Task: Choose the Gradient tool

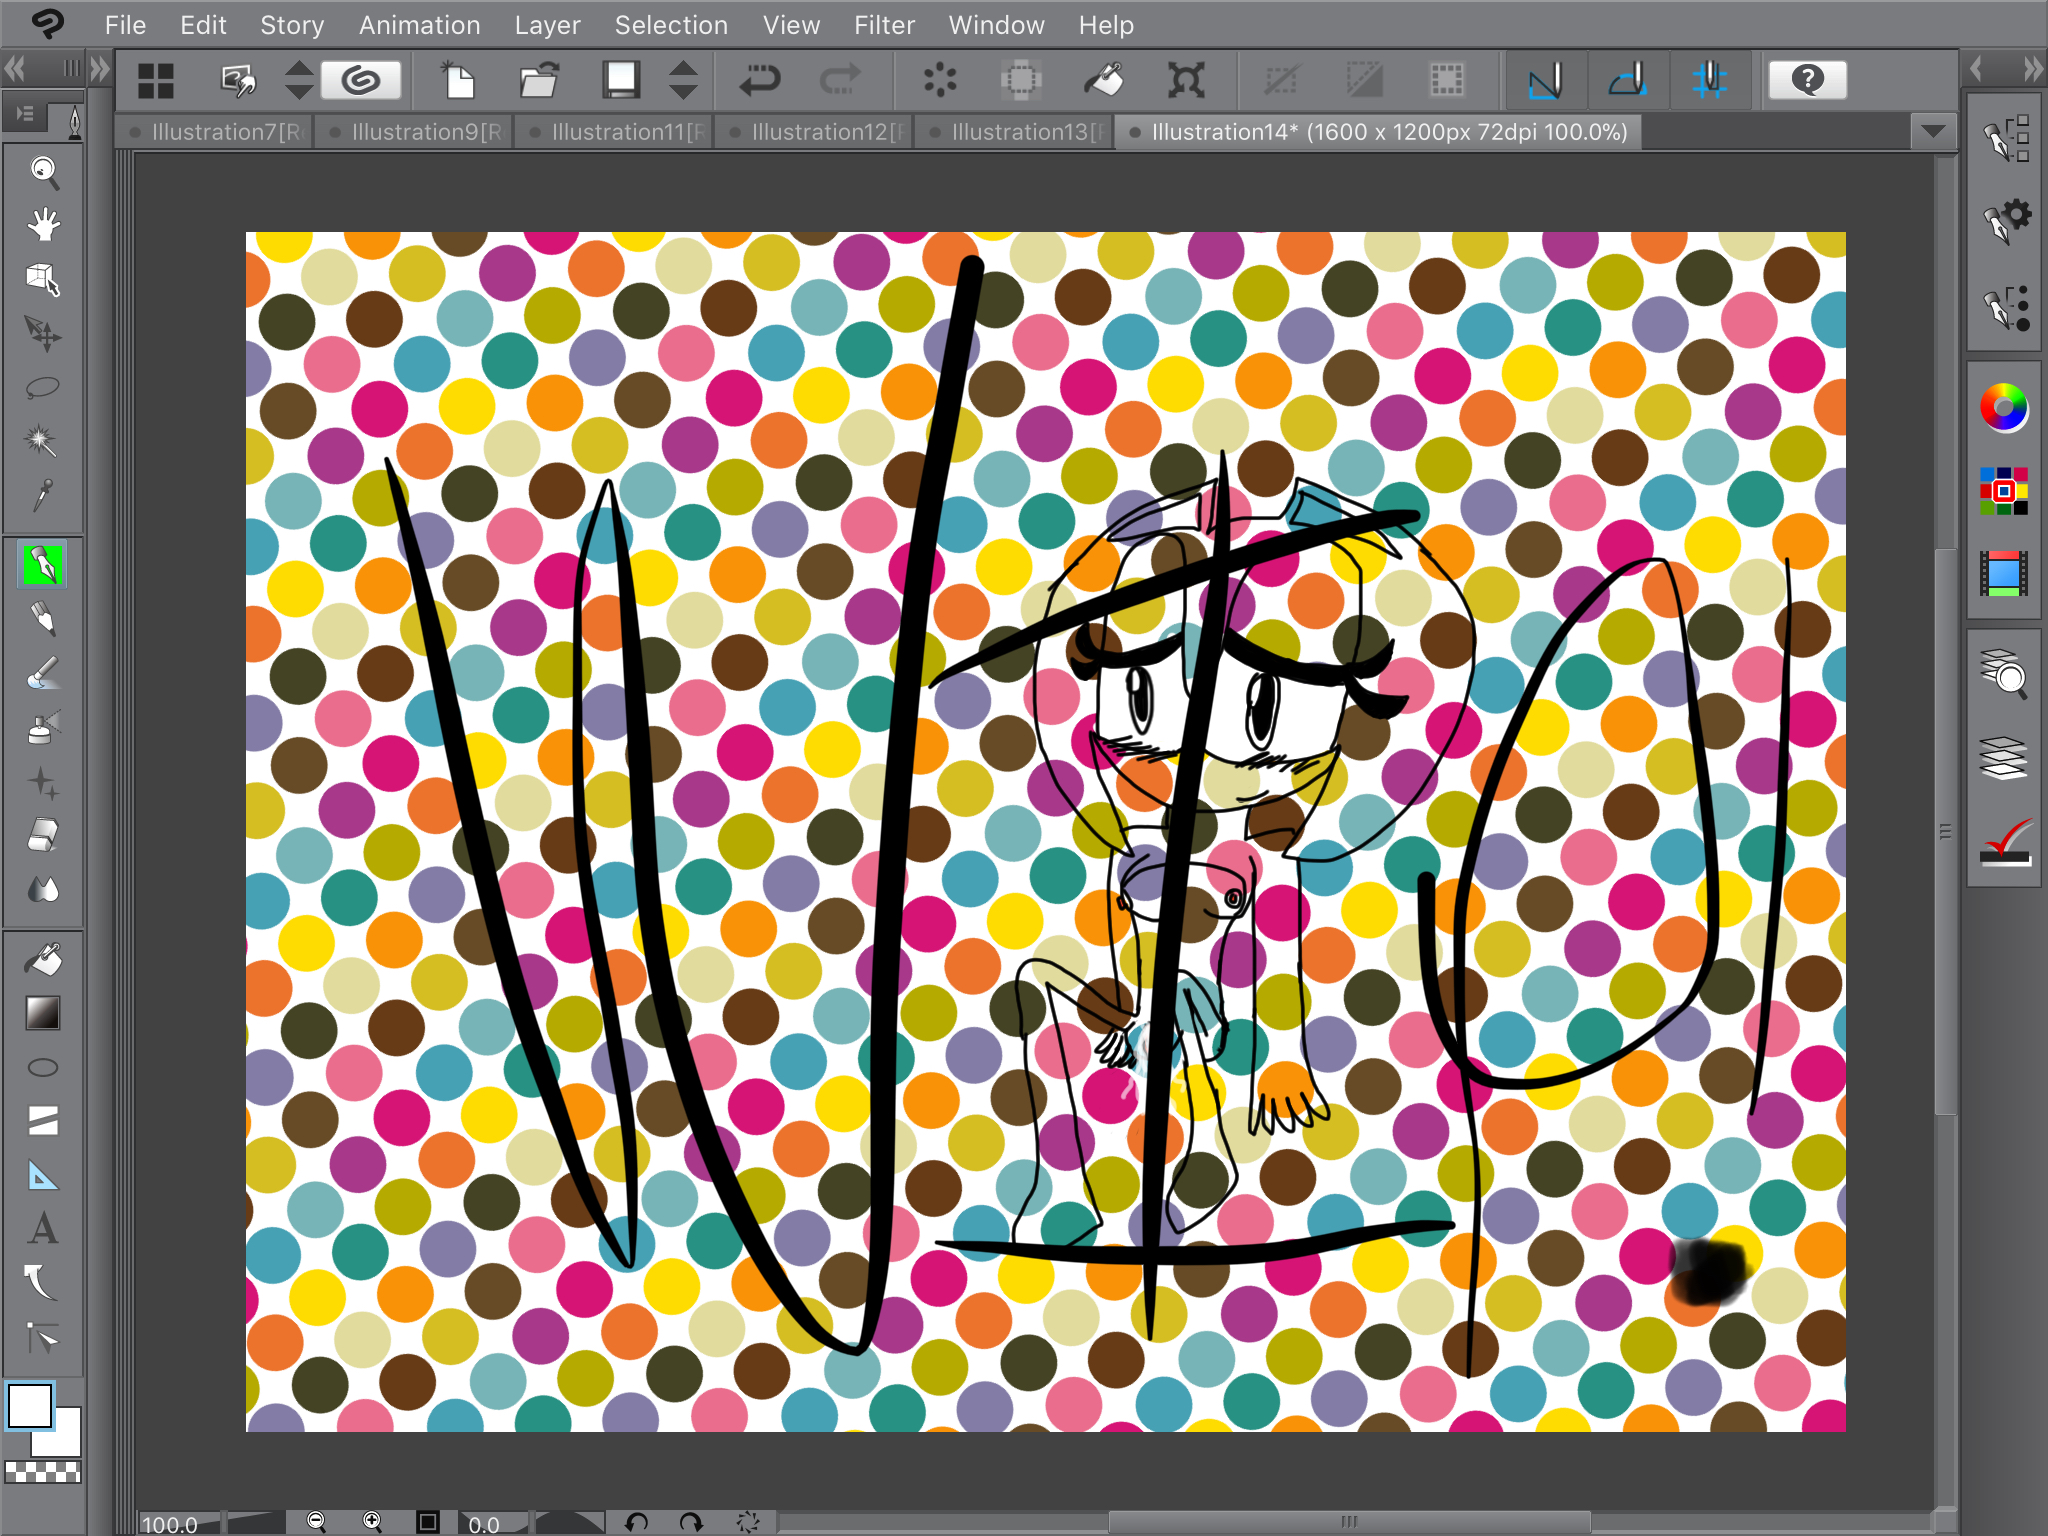Action: click(x=43, y=1013)
